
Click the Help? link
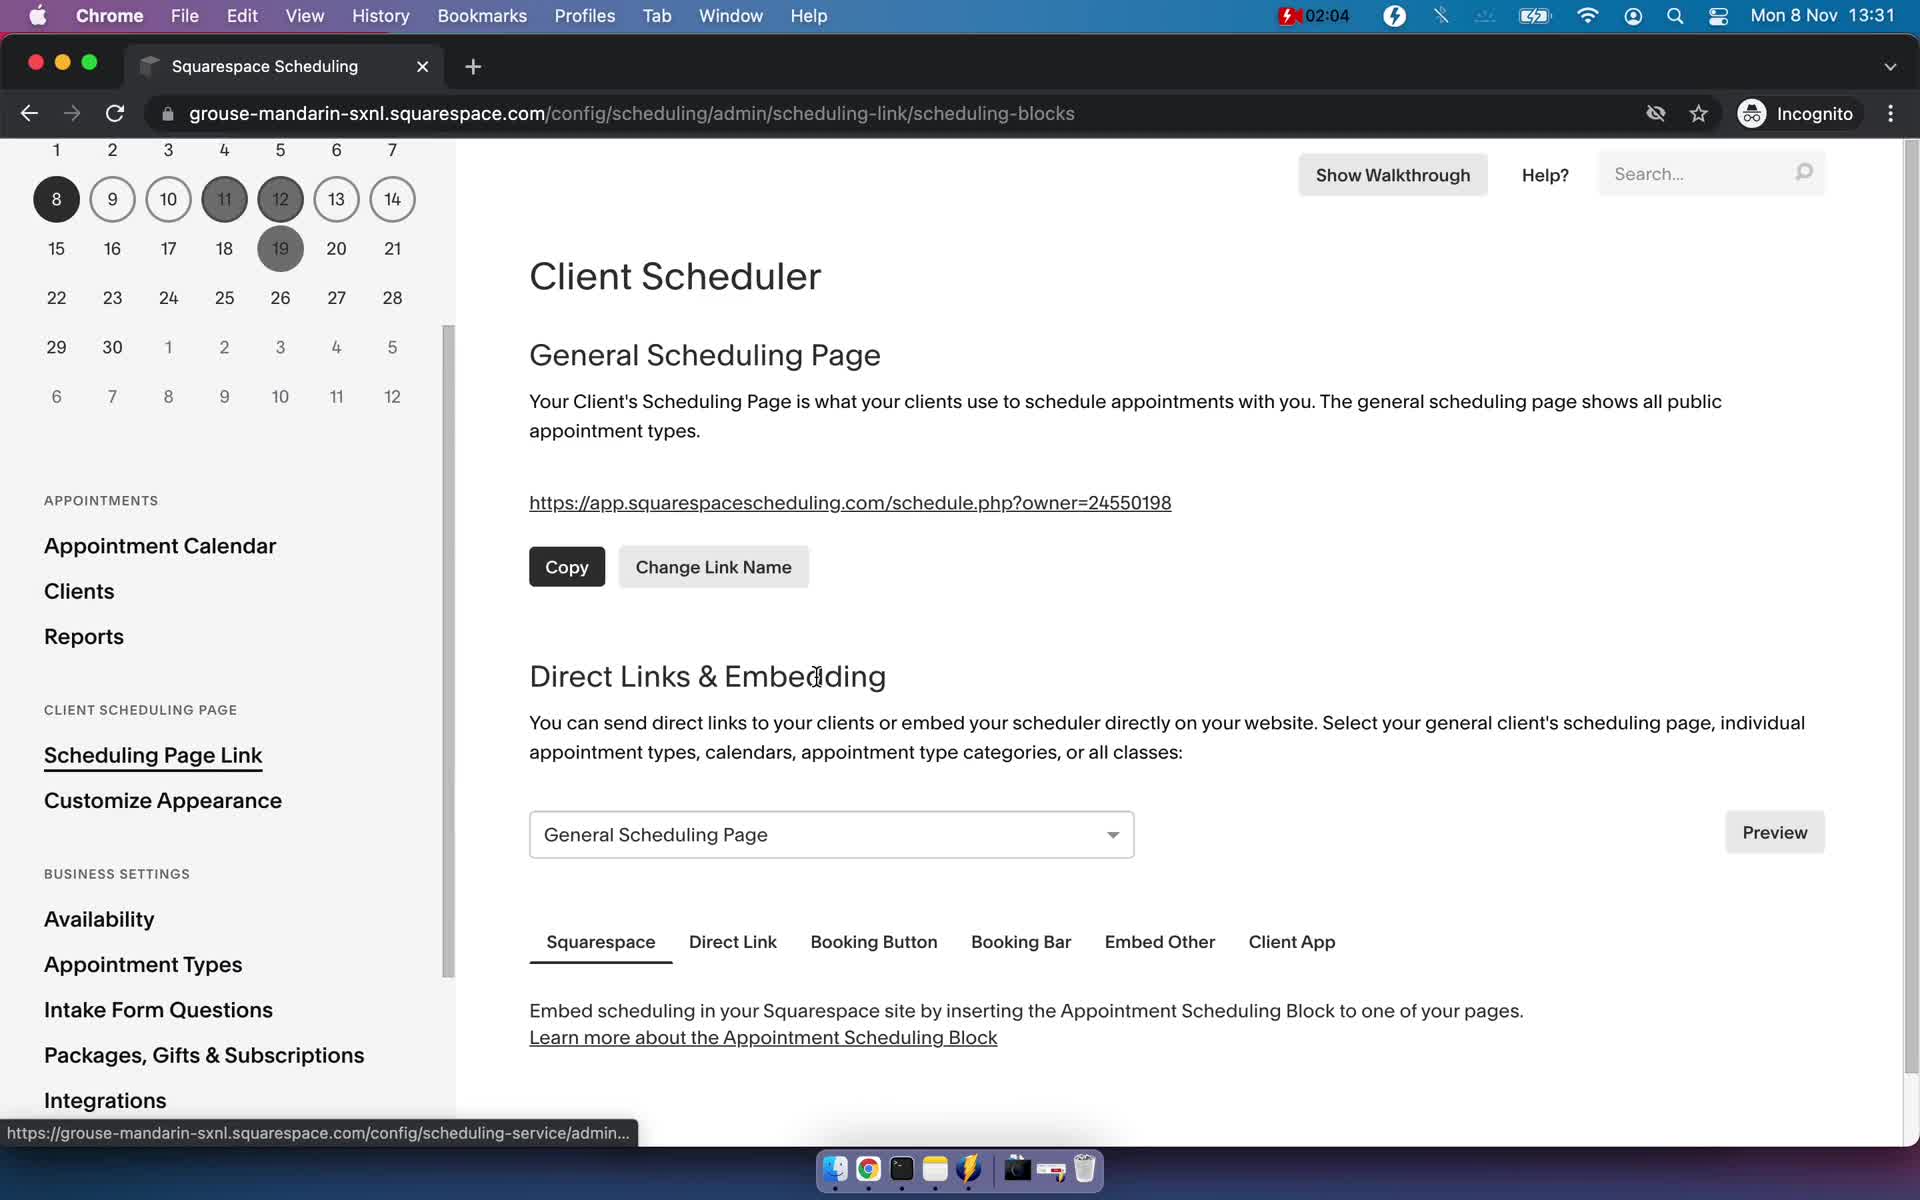click(x=1545, y=175)
